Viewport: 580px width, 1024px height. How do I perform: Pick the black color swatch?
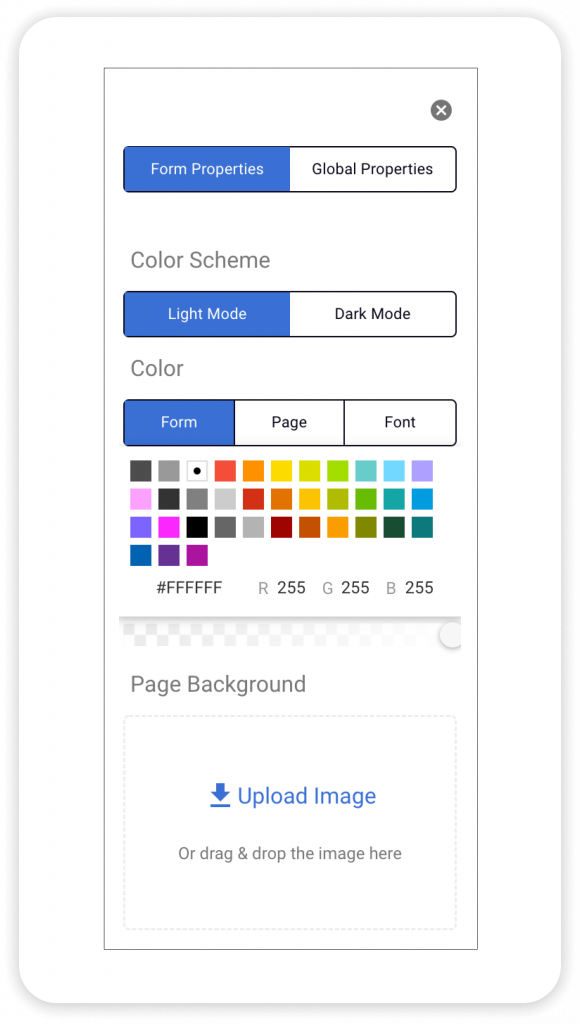pyautogui.click(x=196, y=527)
